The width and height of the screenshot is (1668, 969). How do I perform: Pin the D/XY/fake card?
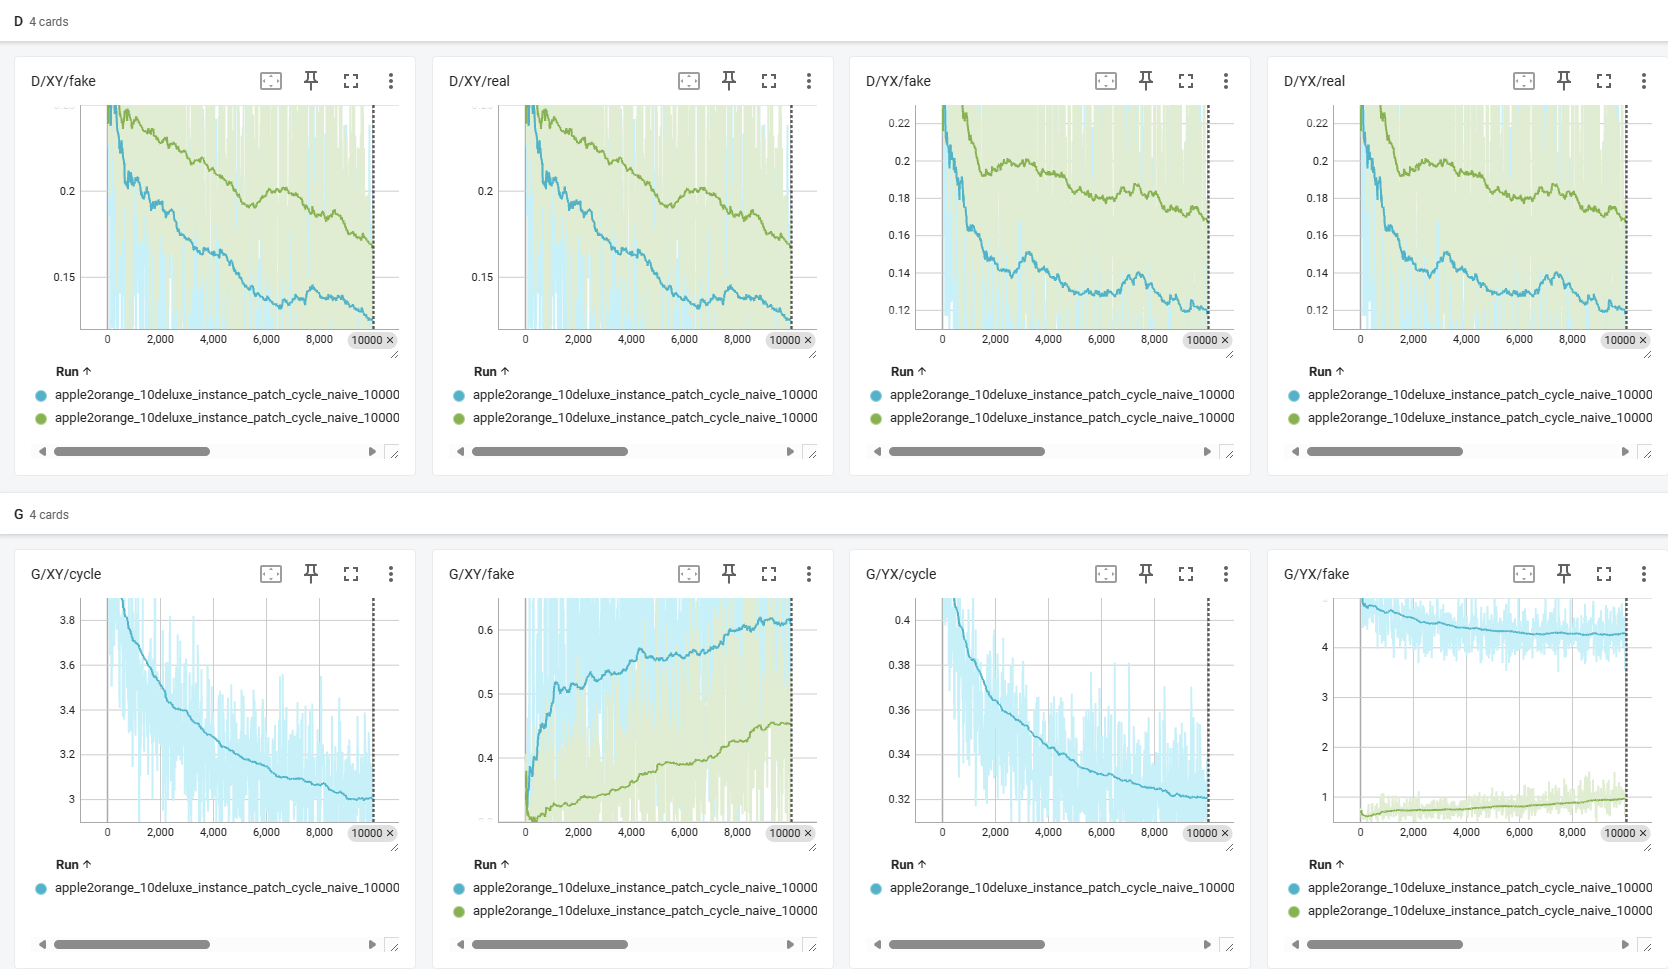(311, 81)
